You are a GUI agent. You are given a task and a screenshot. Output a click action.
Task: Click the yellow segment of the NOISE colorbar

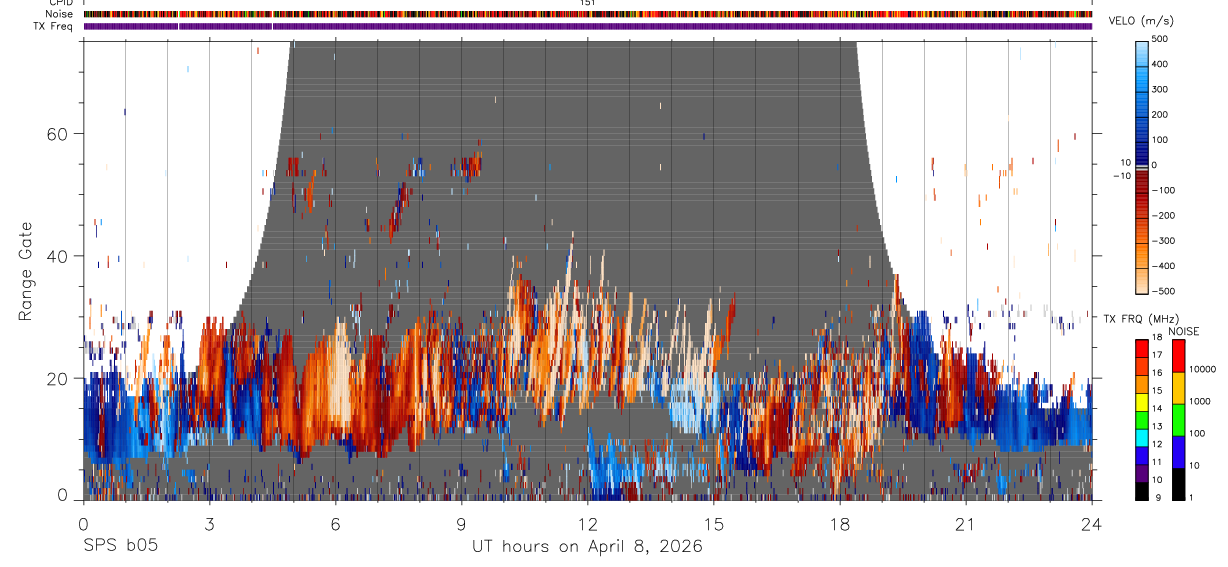[1179, 387]
